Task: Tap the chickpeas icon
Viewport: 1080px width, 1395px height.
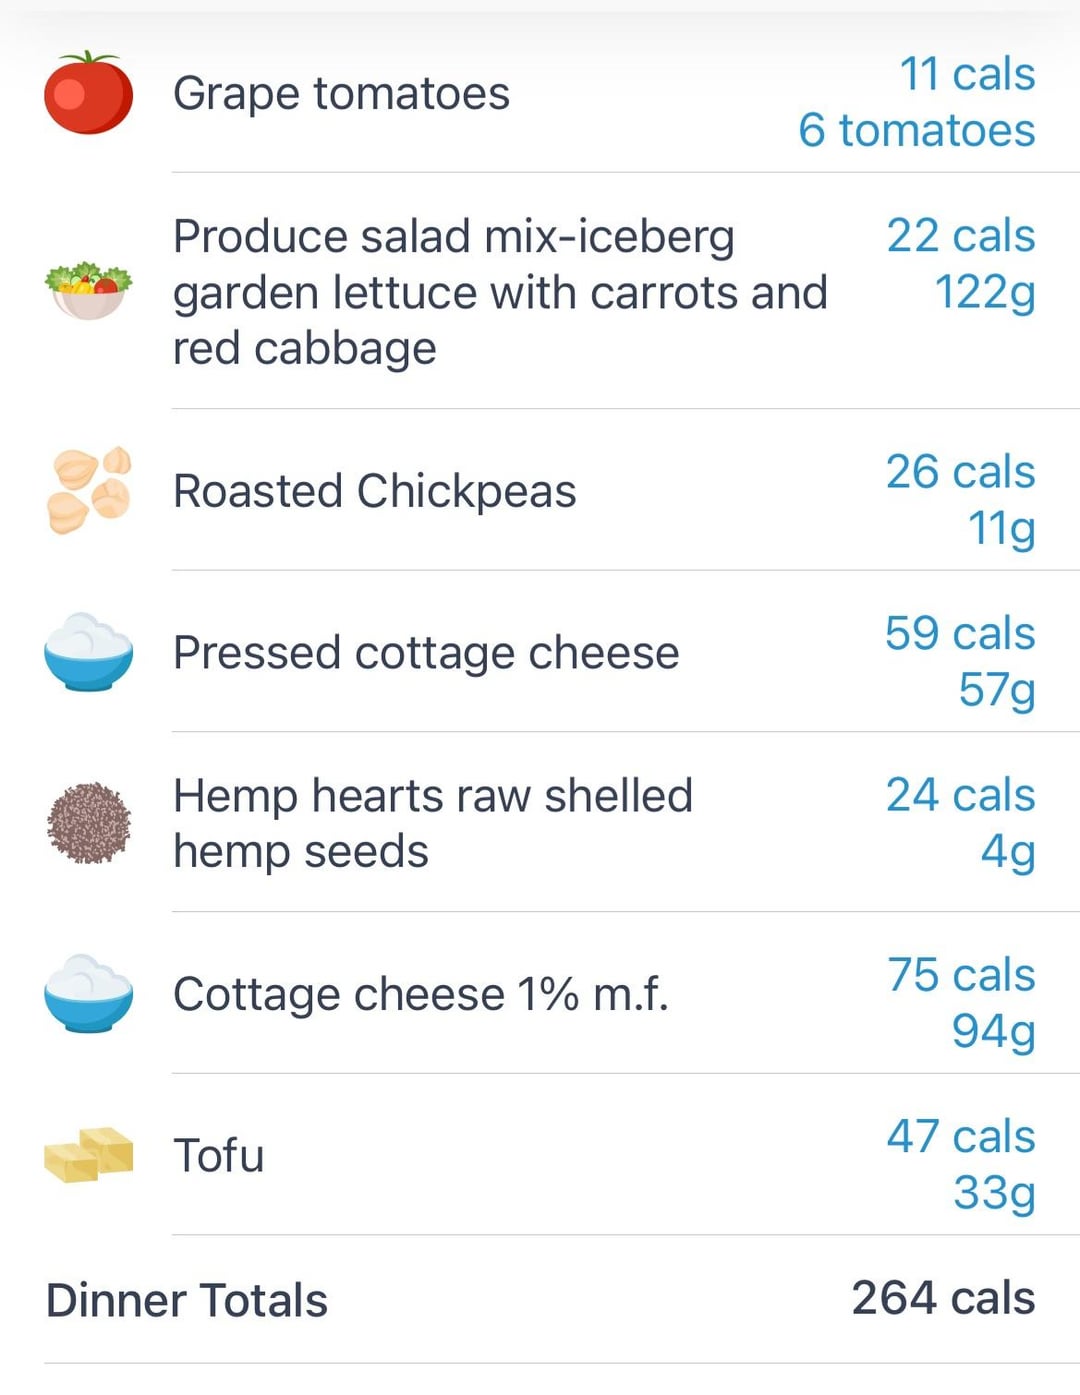Action: point(88,490)
